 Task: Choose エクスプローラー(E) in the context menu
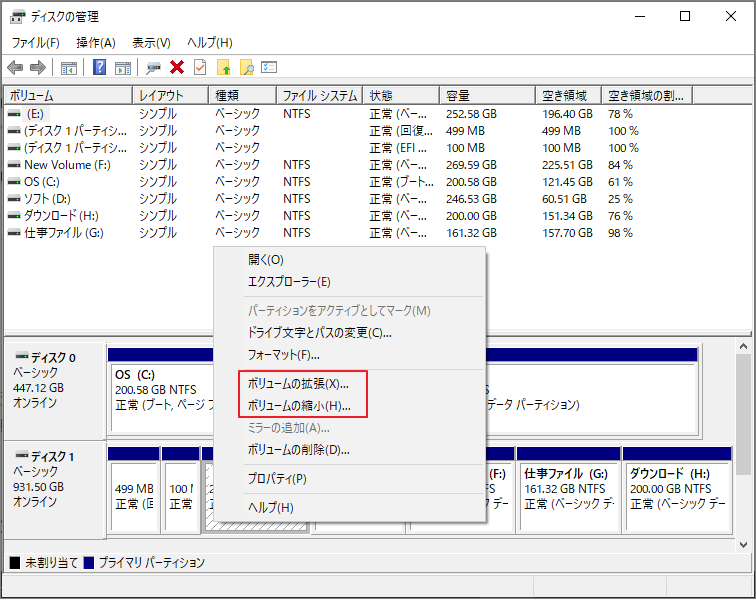350,282
